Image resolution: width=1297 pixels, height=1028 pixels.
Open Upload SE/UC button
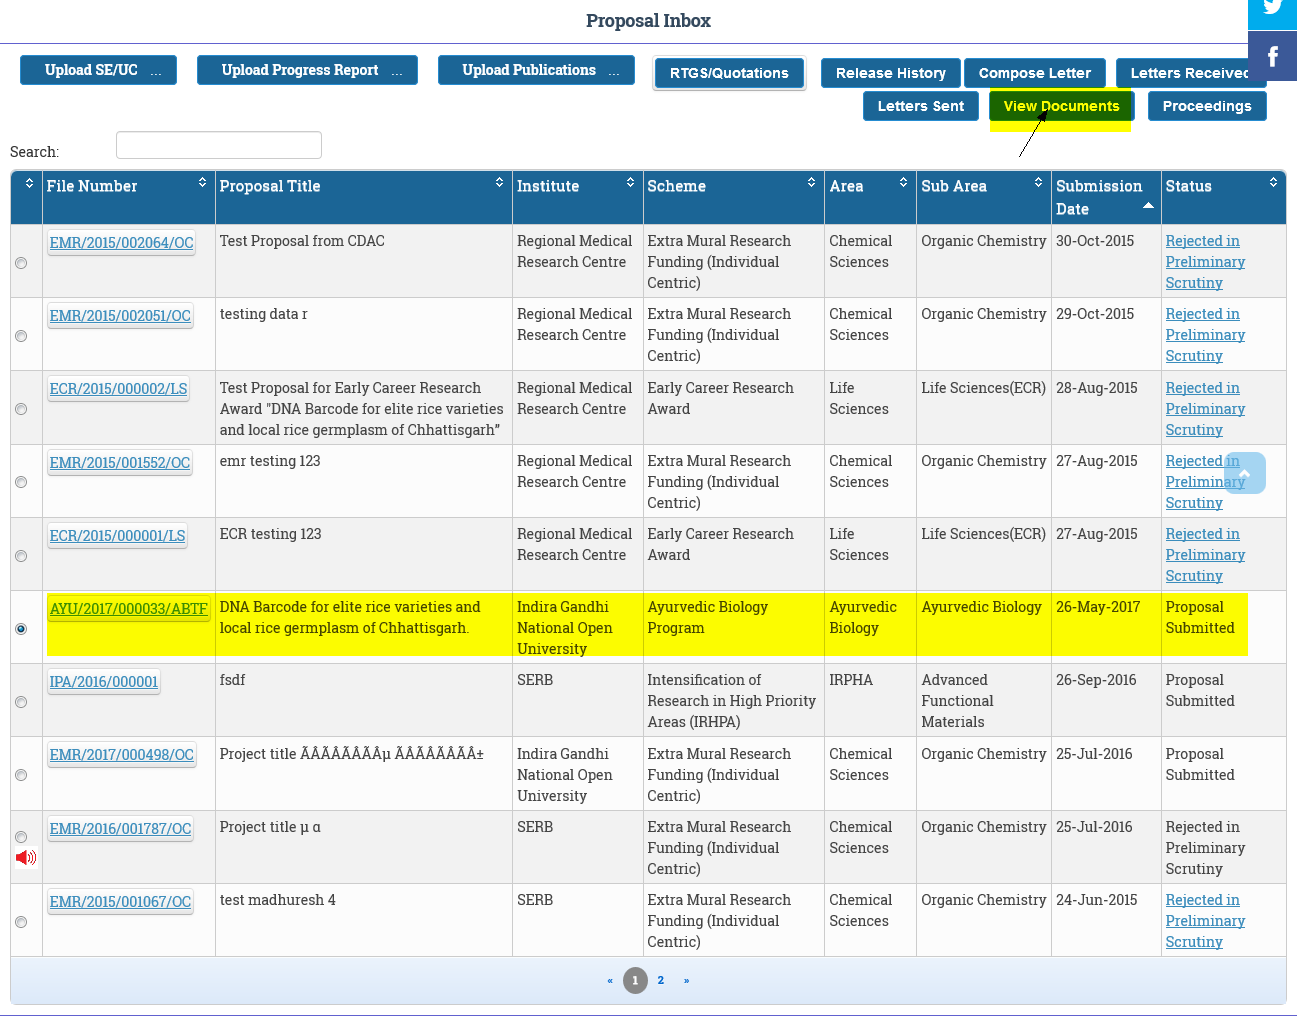point(98,70)
